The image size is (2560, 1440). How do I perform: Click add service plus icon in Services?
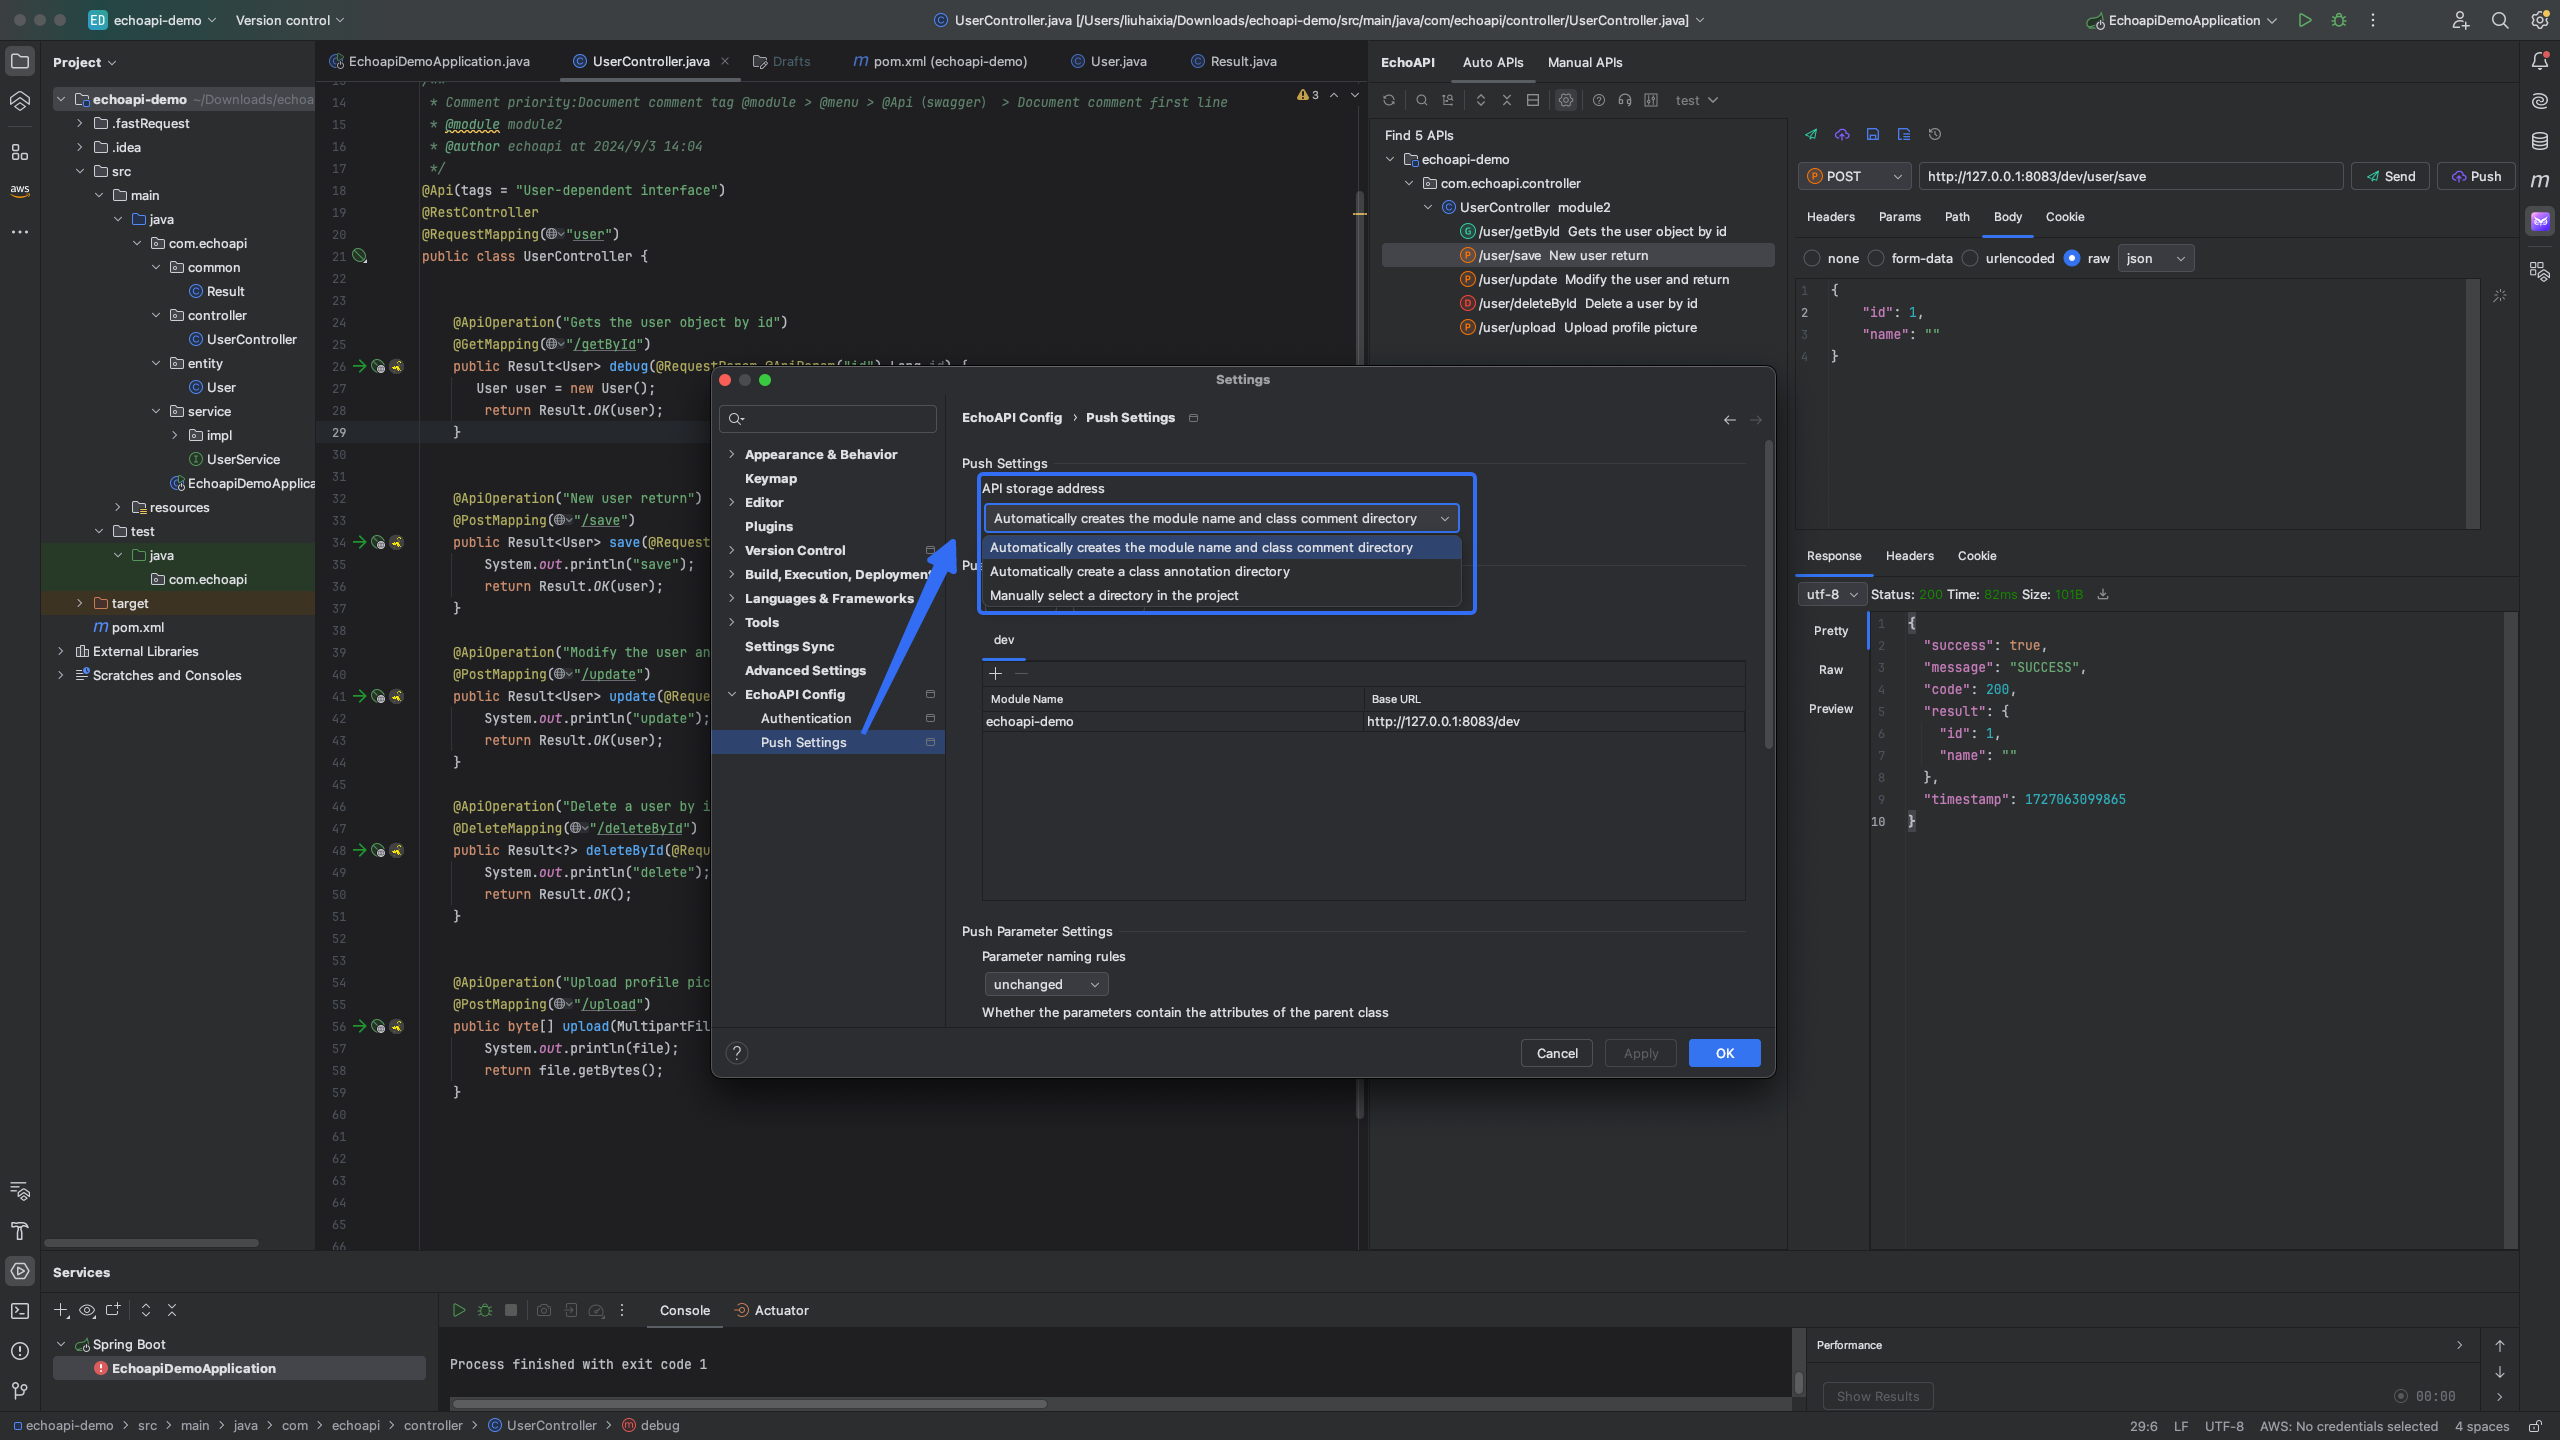(61, 1310)
